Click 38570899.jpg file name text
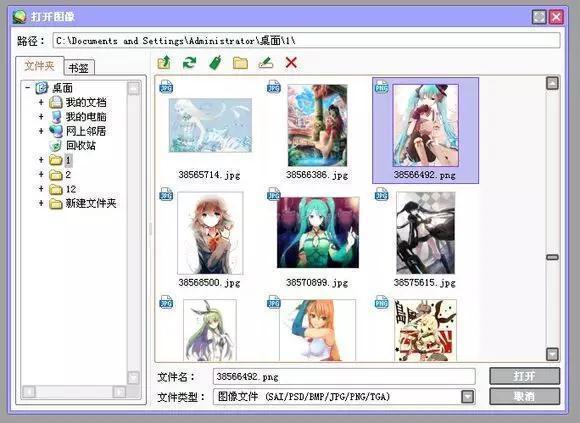This screenshot has width=580, height=423. [x=317, y=283]
